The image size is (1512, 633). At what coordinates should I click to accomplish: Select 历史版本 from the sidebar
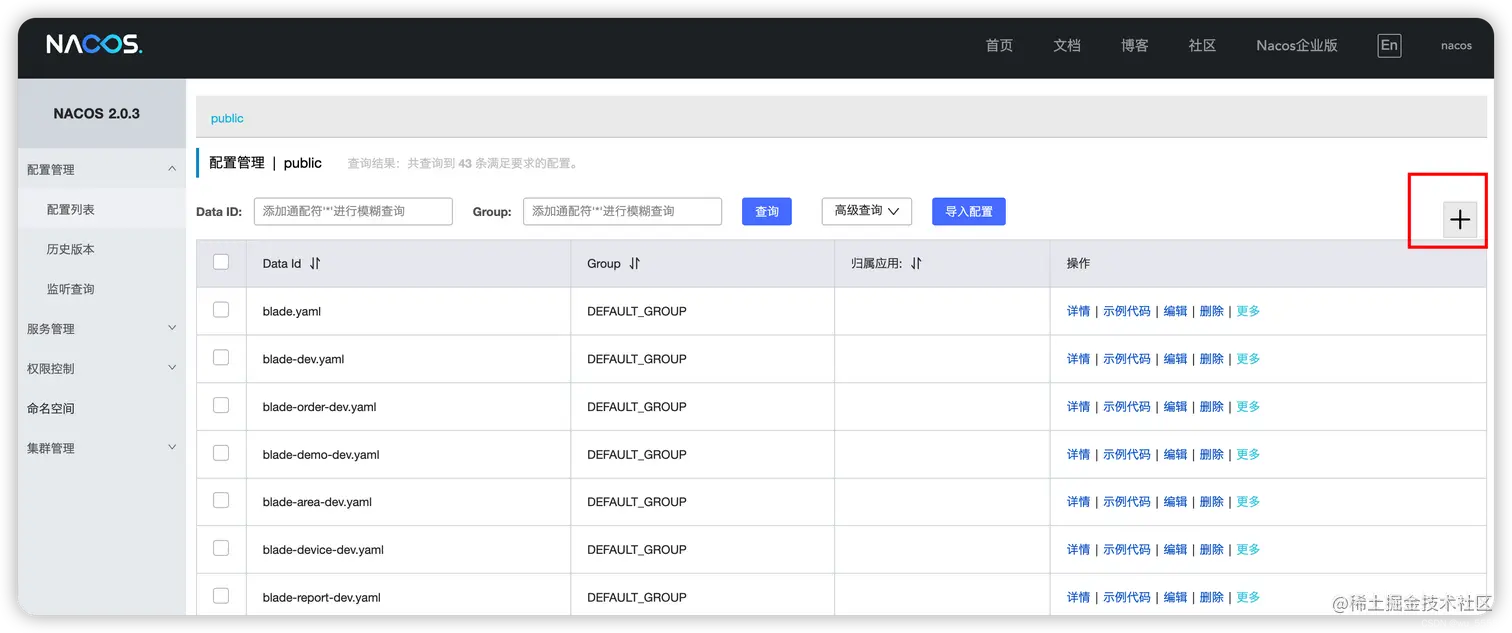[x=70, y=248]
